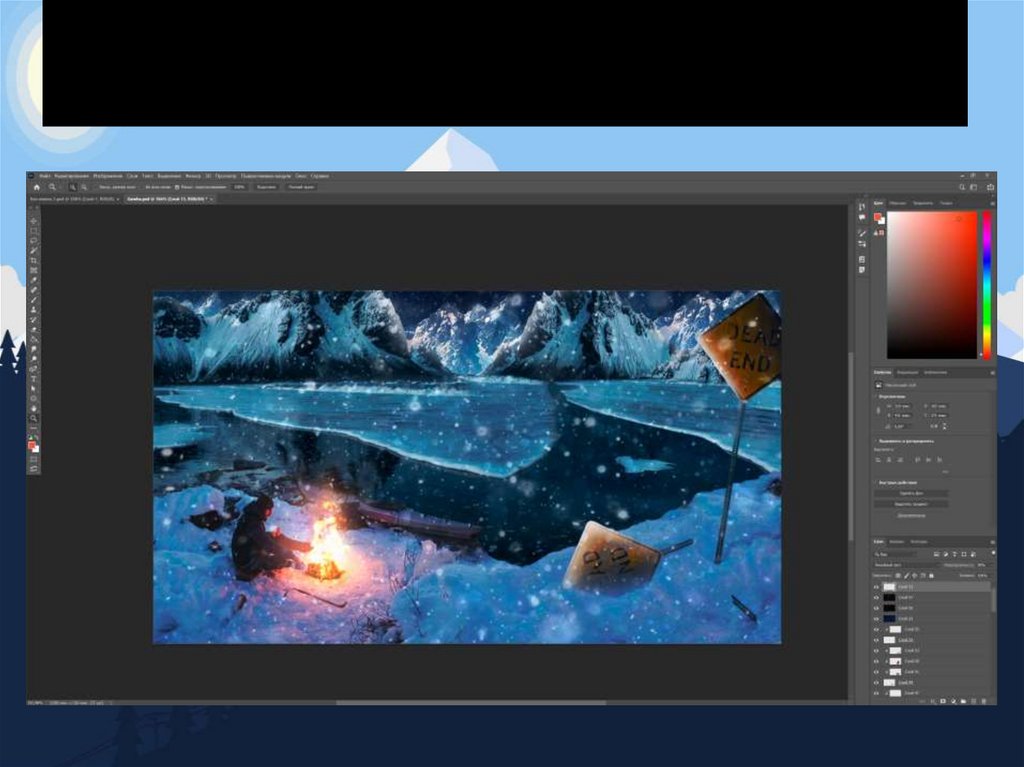
Task: Select the Eraser tool
Action: pyautogui.click(x=33, y=329)
